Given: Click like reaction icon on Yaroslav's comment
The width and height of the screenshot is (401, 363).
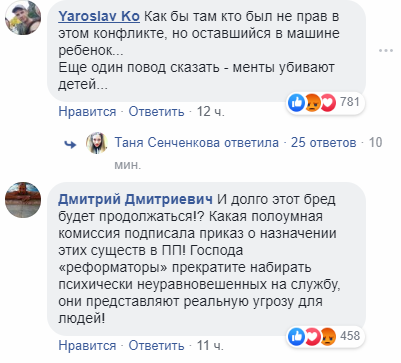Looking at the screenshot, I should pyautogui.click(x=297, y=102).
